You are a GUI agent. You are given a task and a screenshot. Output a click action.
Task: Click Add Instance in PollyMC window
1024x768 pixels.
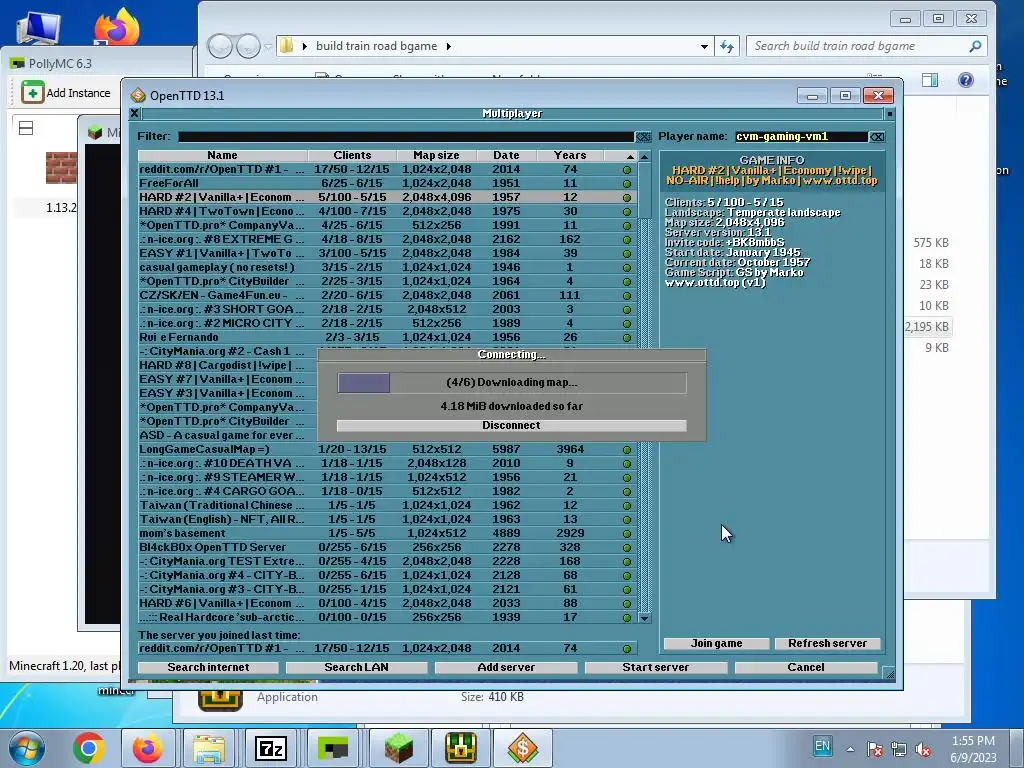(66, 93)
